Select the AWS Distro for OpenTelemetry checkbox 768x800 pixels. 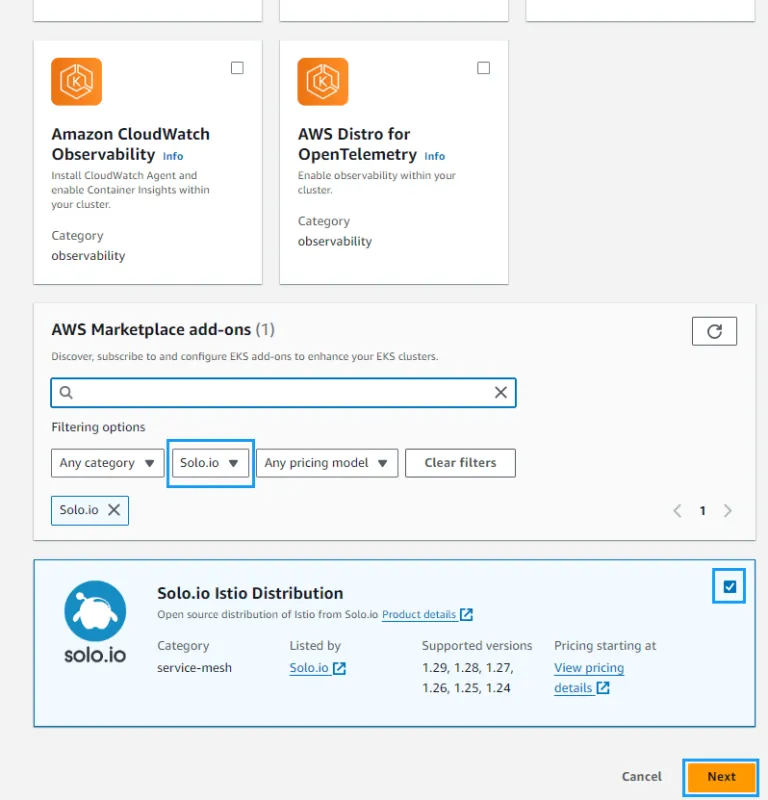coord(483,68)
